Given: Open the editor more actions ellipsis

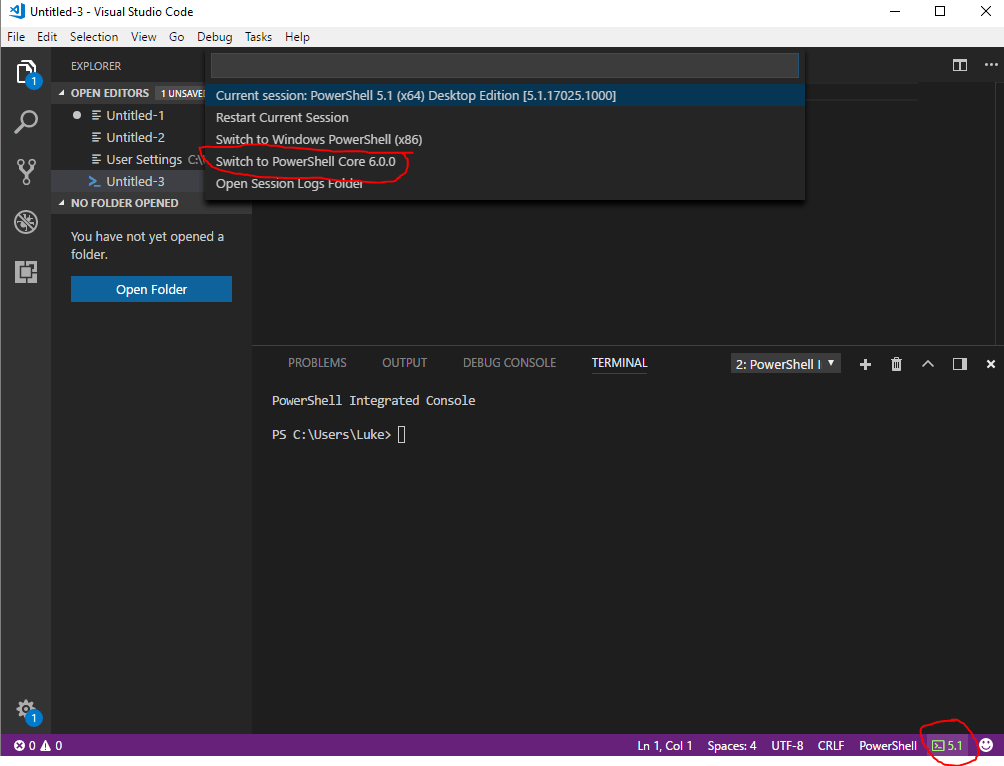Looking at the screenshot, I should click(991, 65).
